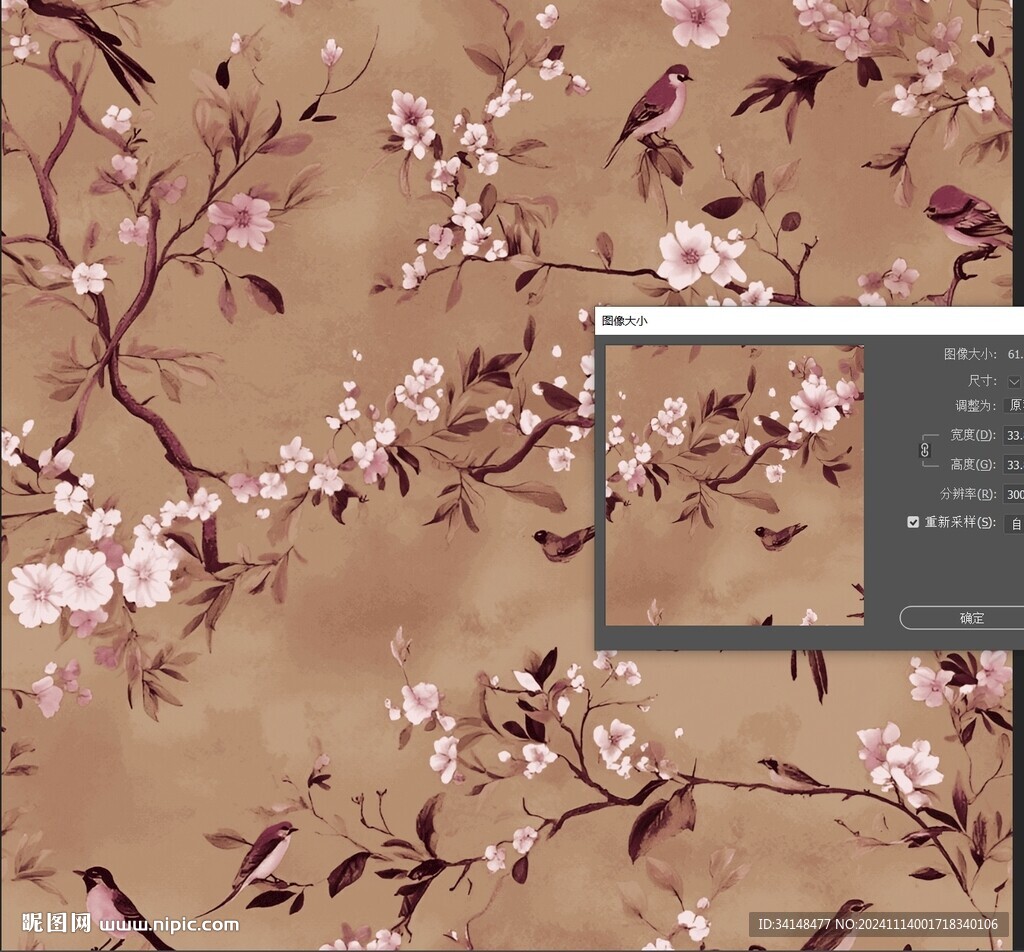Click the small bird inside the dialog preview
The height and width of the screenshot is (952, 1024).
tap(779, 537)
